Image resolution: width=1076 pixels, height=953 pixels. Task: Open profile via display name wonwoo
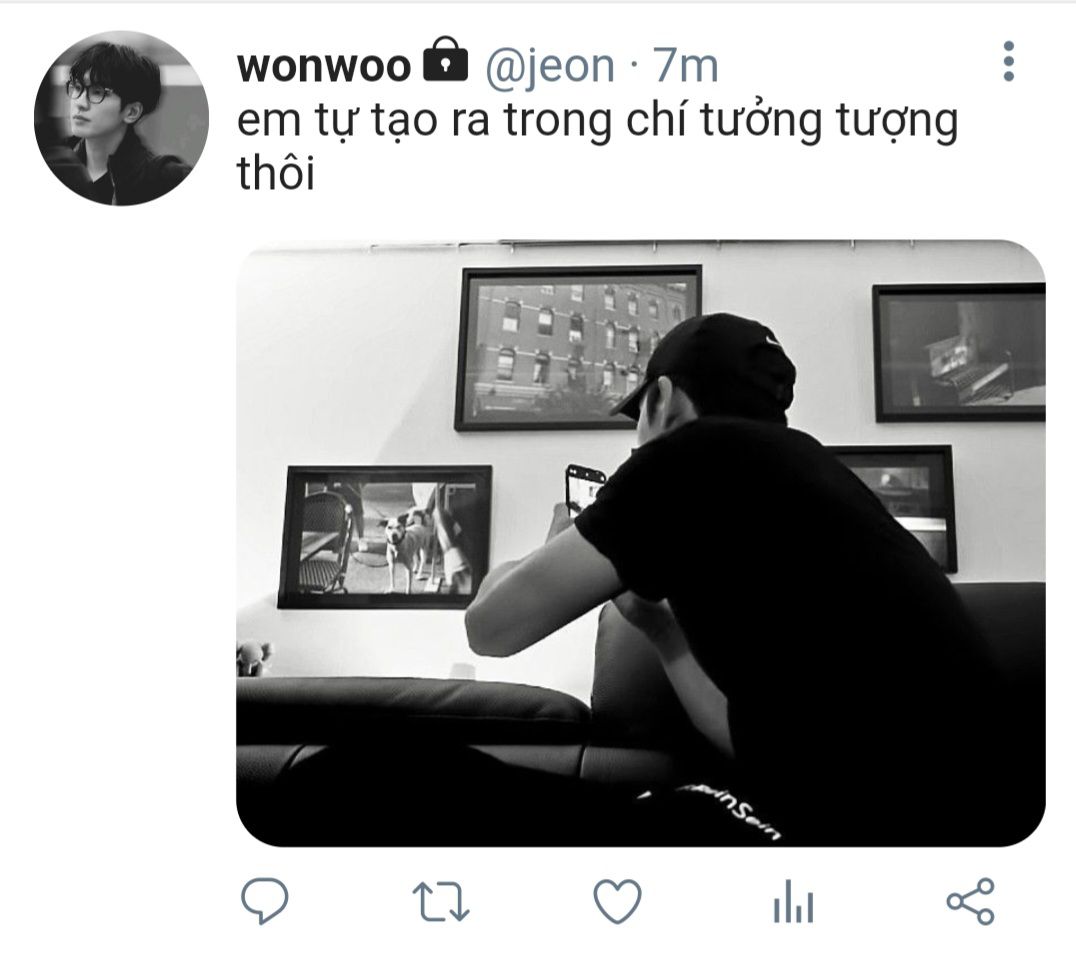[323, 67]
